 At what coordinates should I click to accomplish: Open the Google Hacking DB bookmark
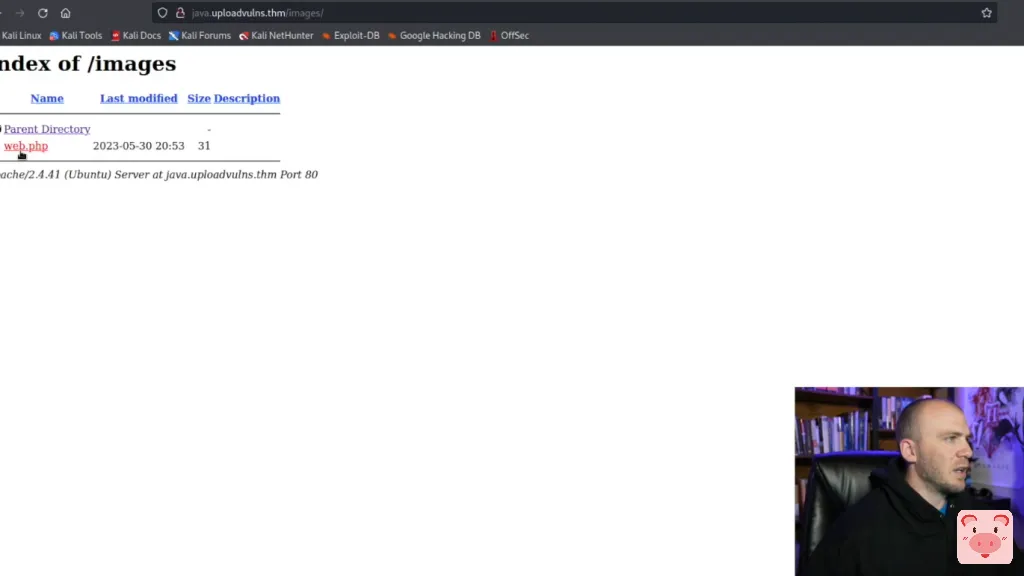click(x=434, y=36)
